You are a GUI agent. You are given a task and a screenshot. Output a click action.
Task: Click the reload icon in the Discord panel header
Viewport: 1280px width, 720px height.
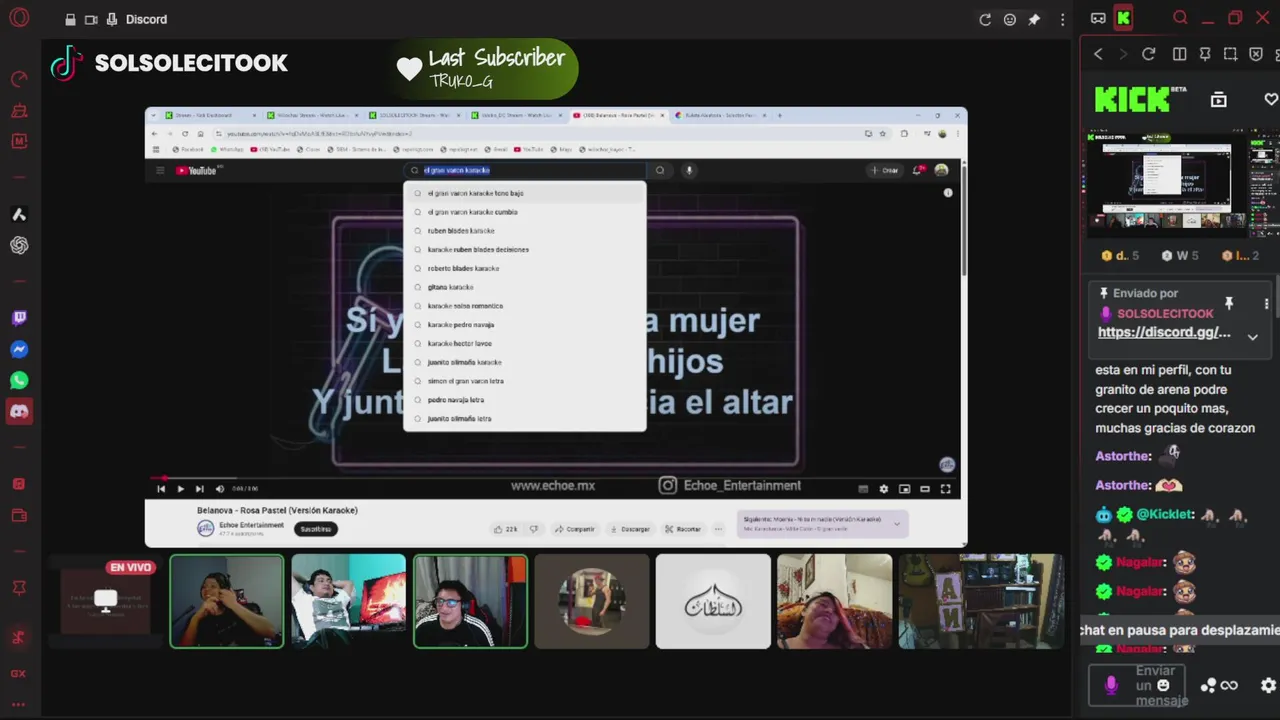[985, 20]
